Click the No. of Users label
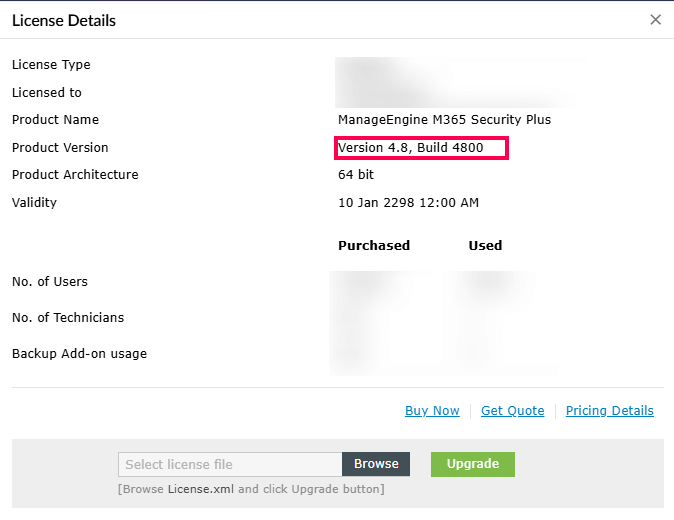Screen dimensions: 674x520 [x=50, y=282]
